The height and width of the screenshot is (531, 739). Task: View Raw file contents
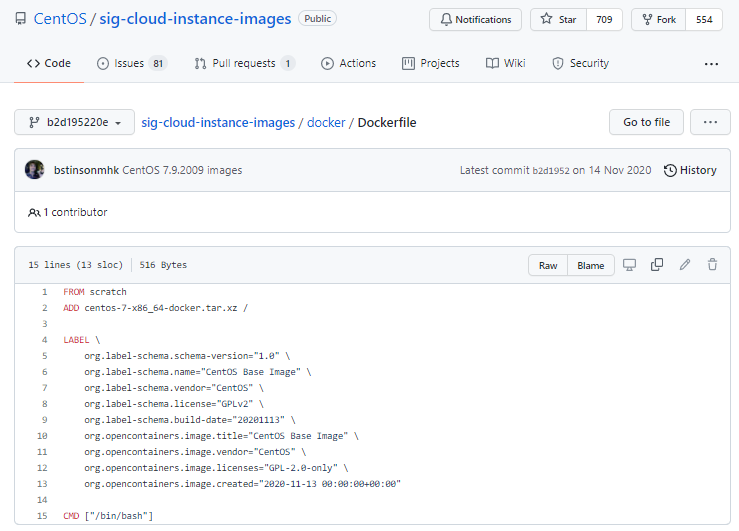548,265
